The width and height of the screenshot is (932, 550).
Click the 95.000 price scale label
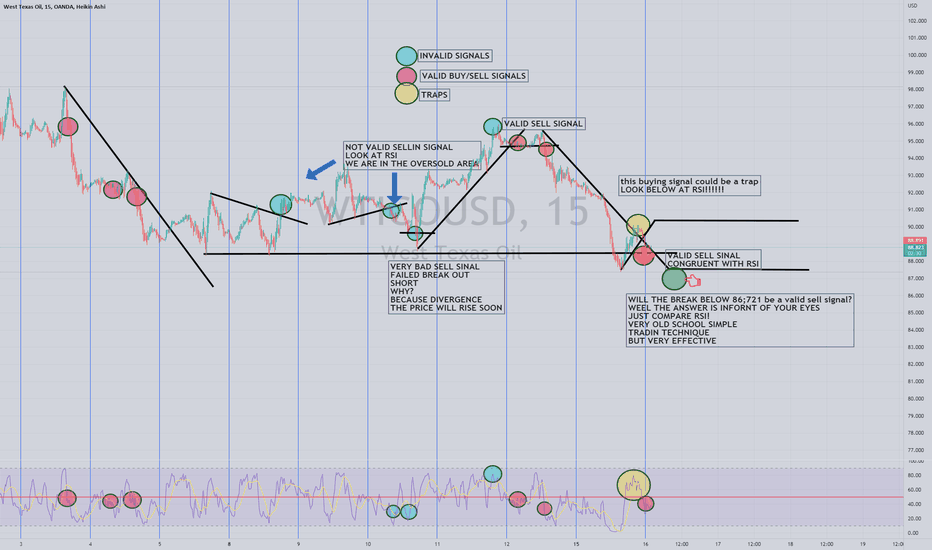(x=916, y=142)
